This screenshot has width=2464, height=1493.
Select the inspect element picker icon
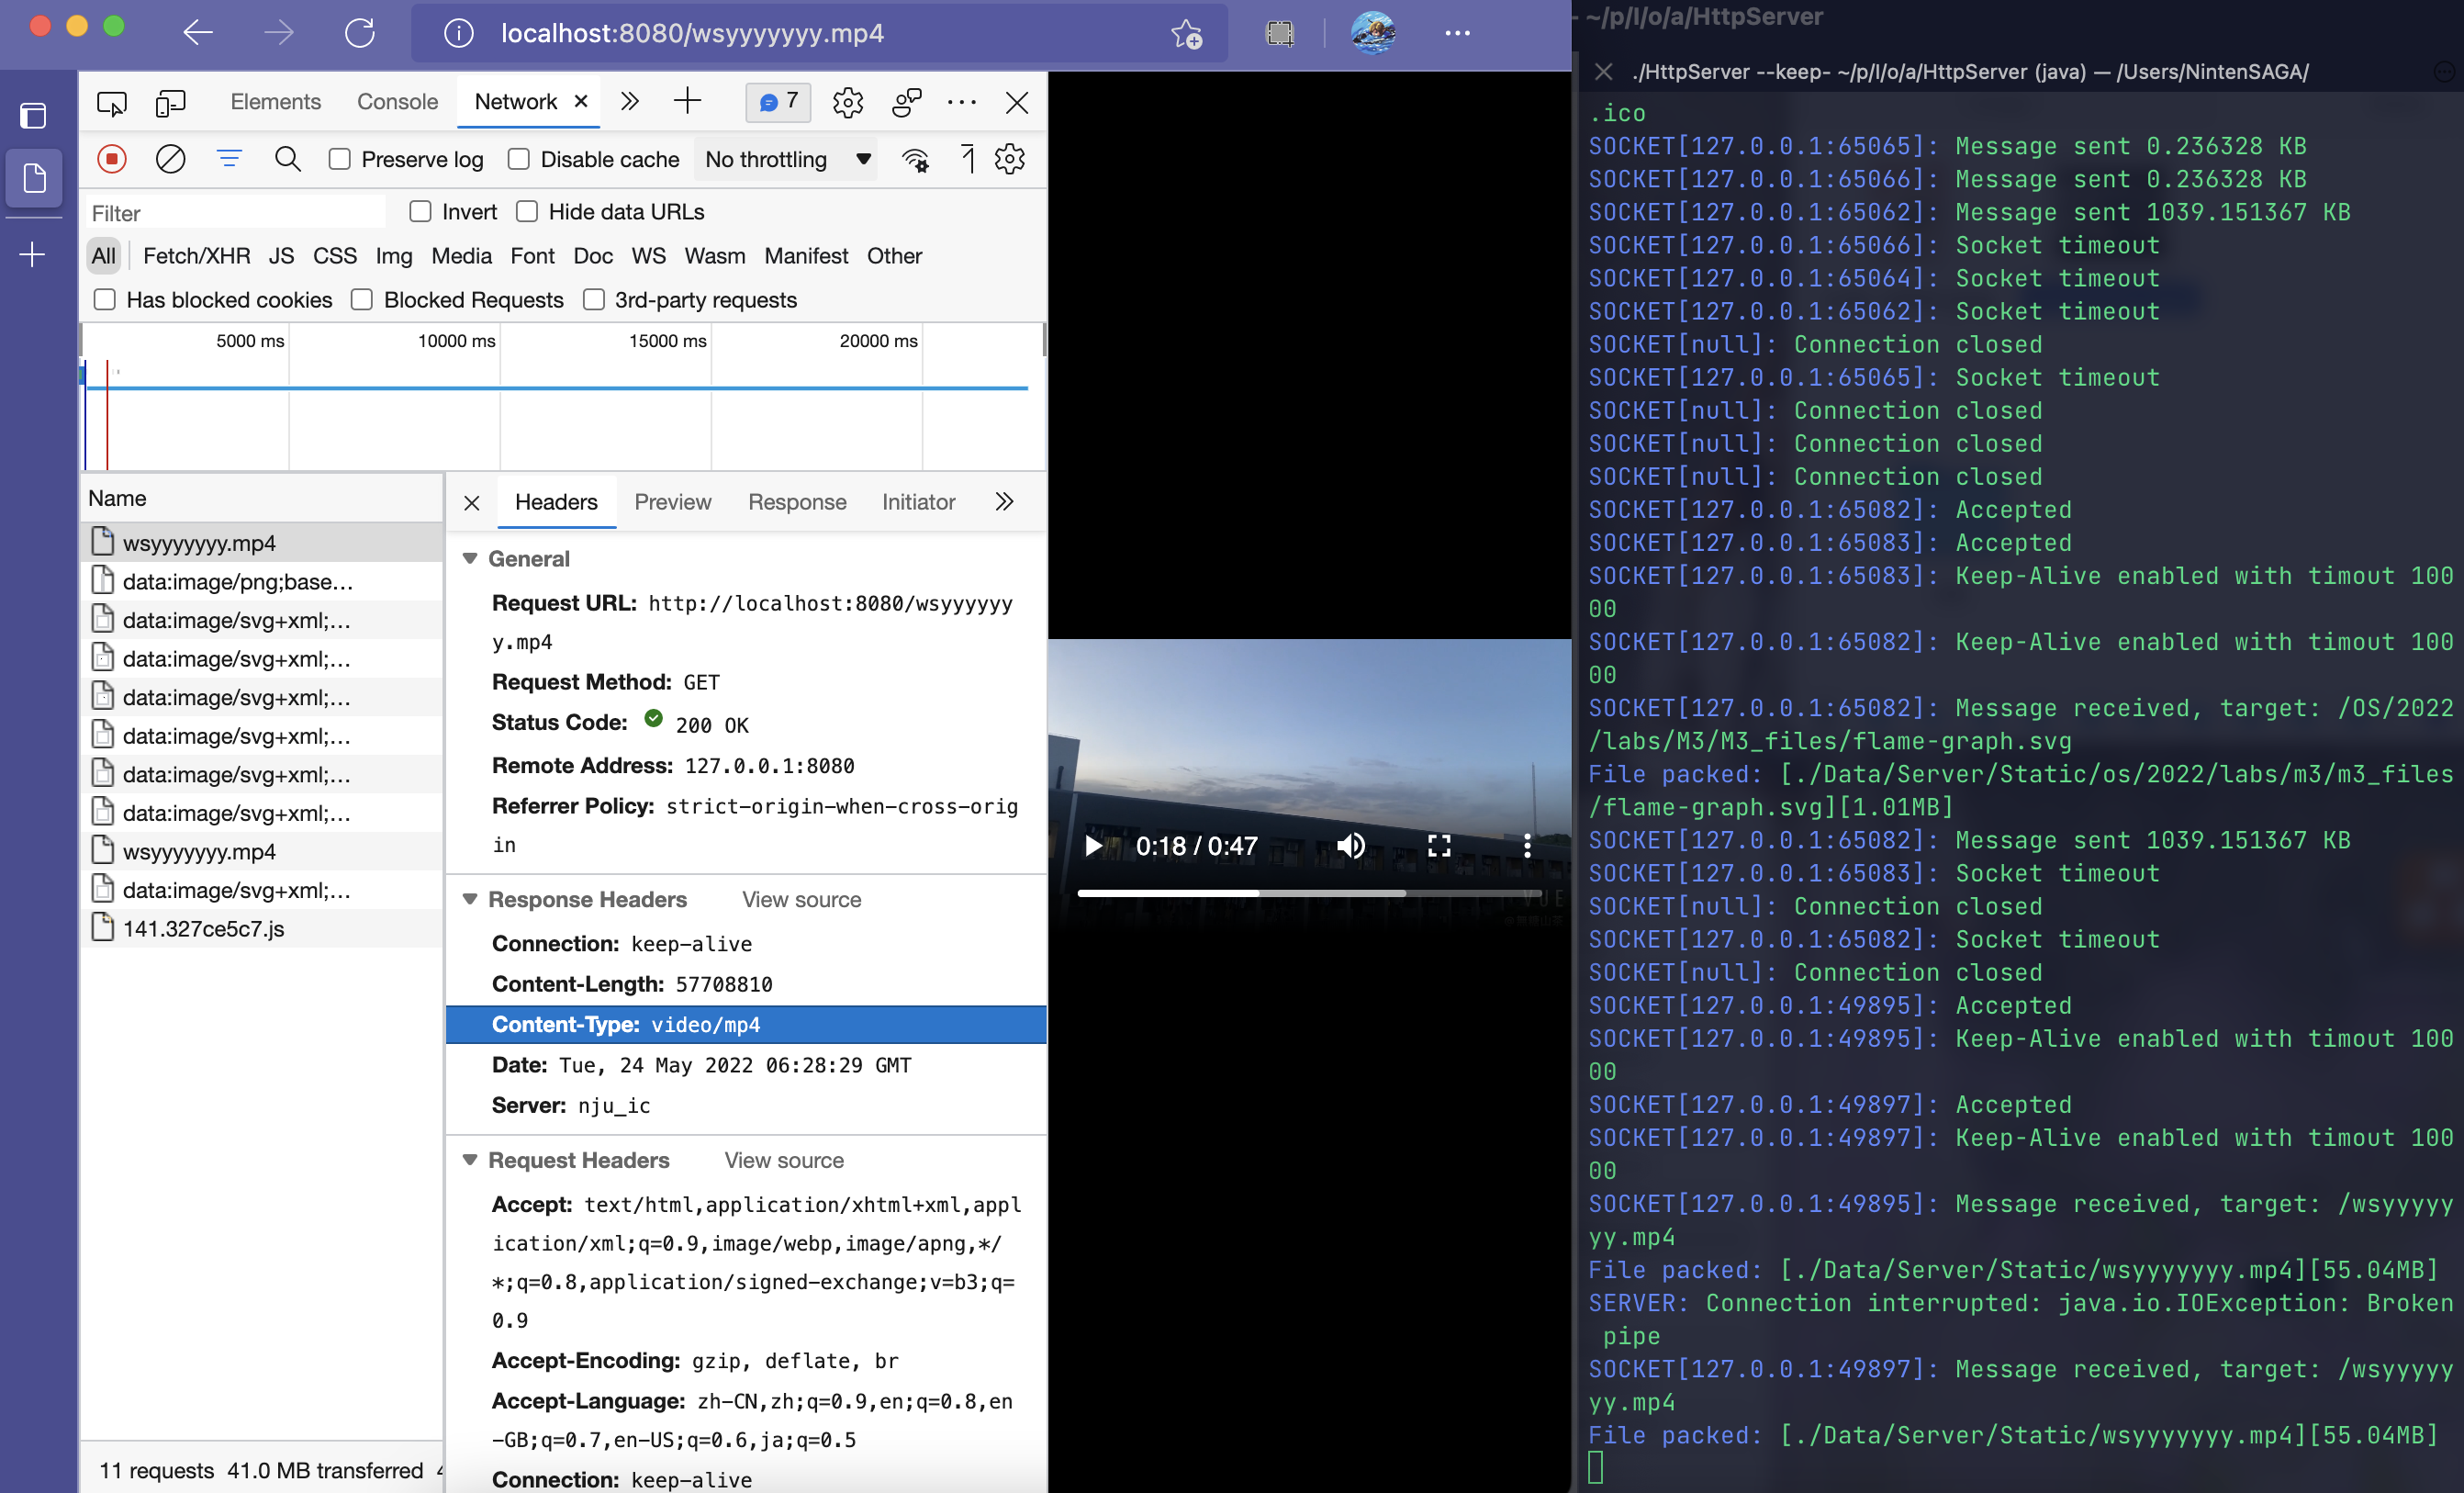(x=111, y=102)
